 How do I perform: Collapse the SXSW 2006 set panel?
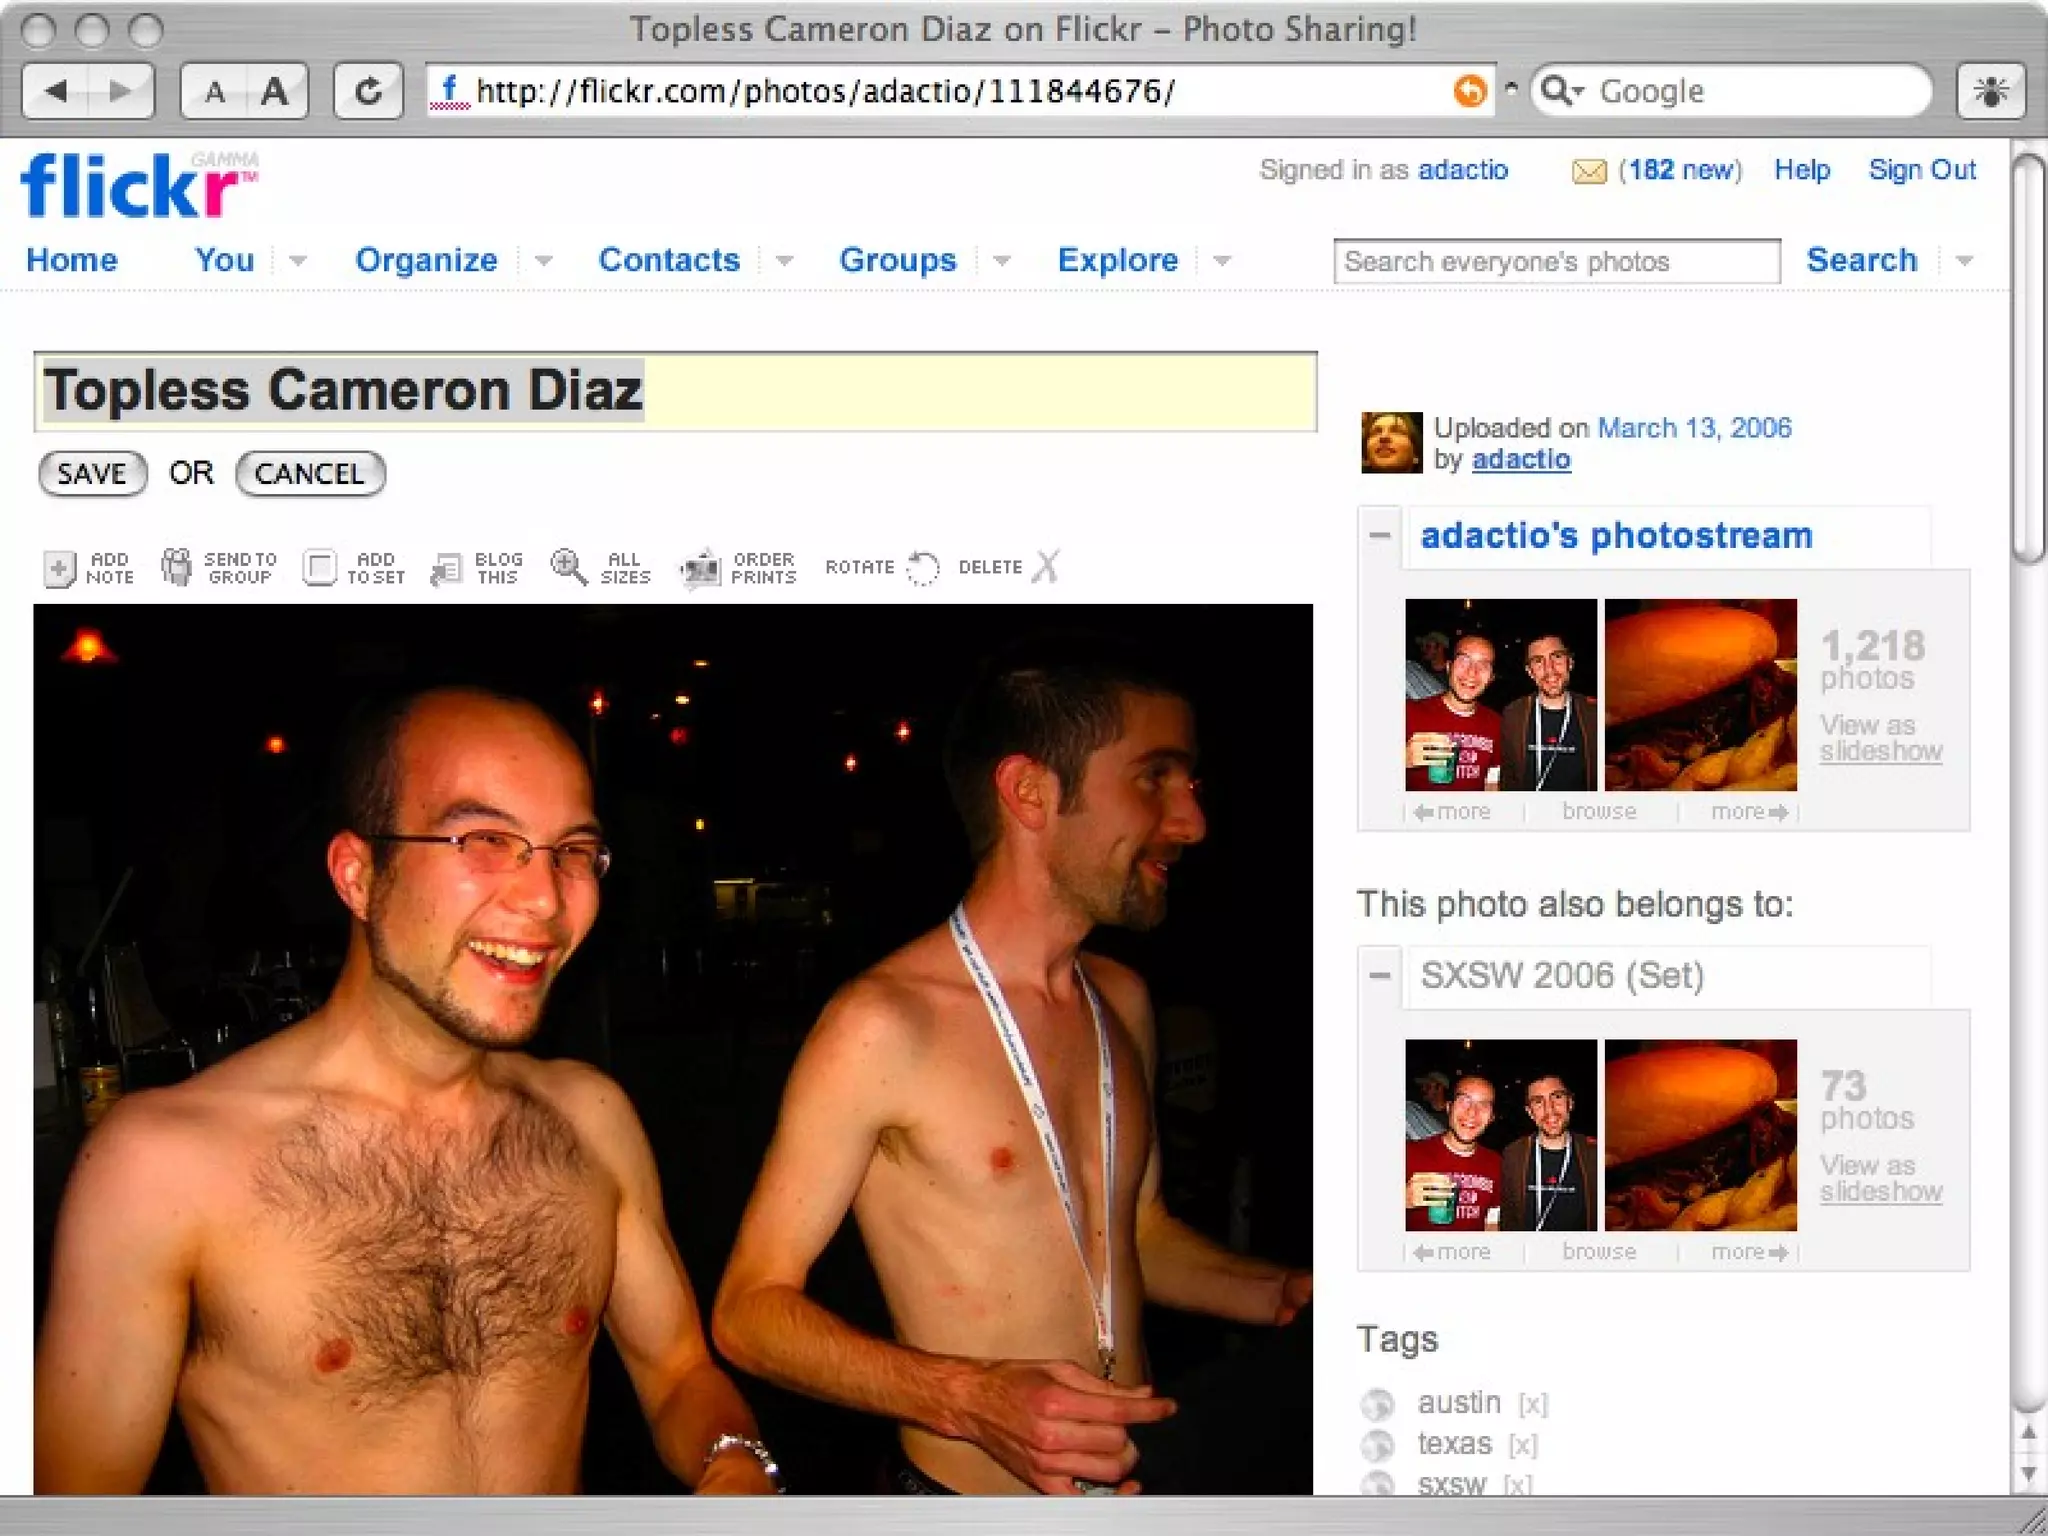point(1380,975)
